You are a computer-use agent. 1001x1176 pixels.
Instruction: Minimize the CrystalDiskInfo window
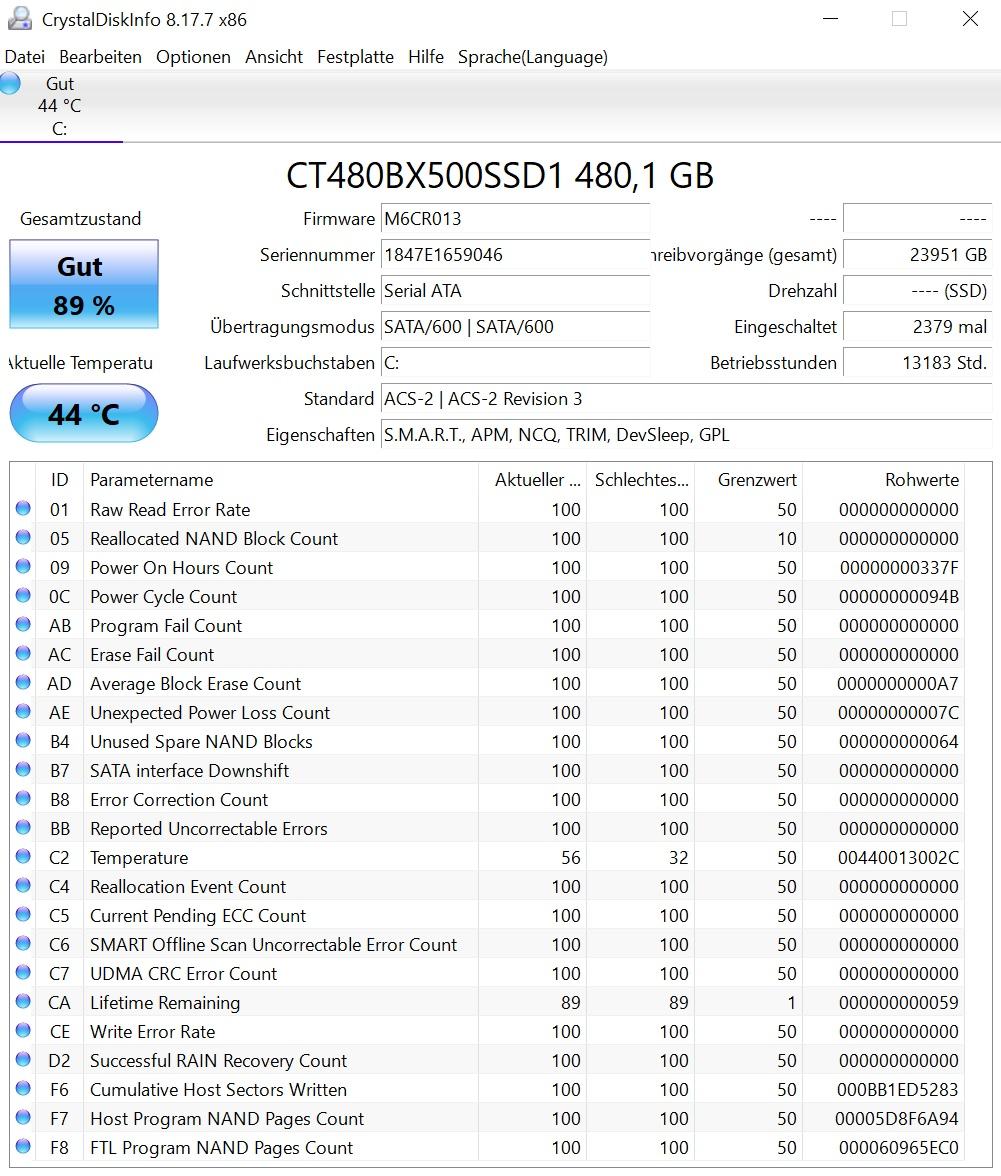point(830,19)
